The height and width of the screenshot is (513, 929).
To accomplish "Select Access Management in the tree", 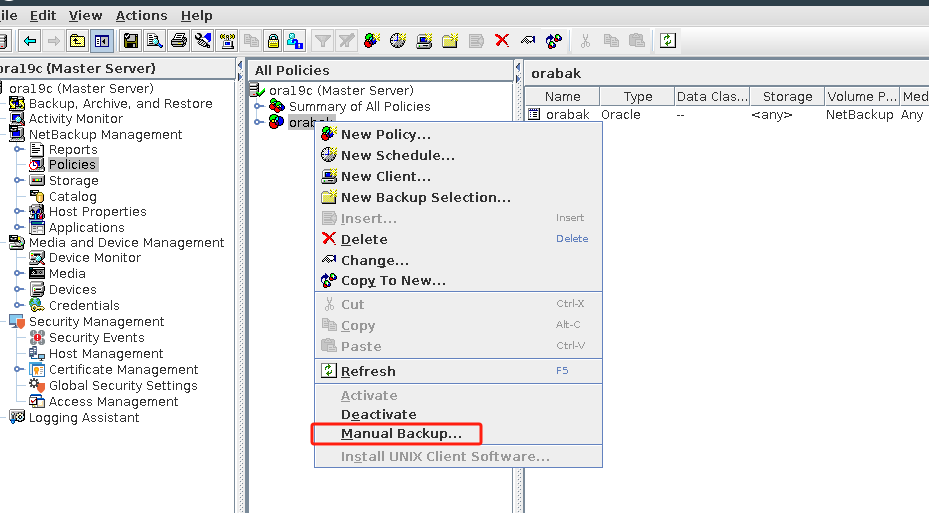I will 113,402.
